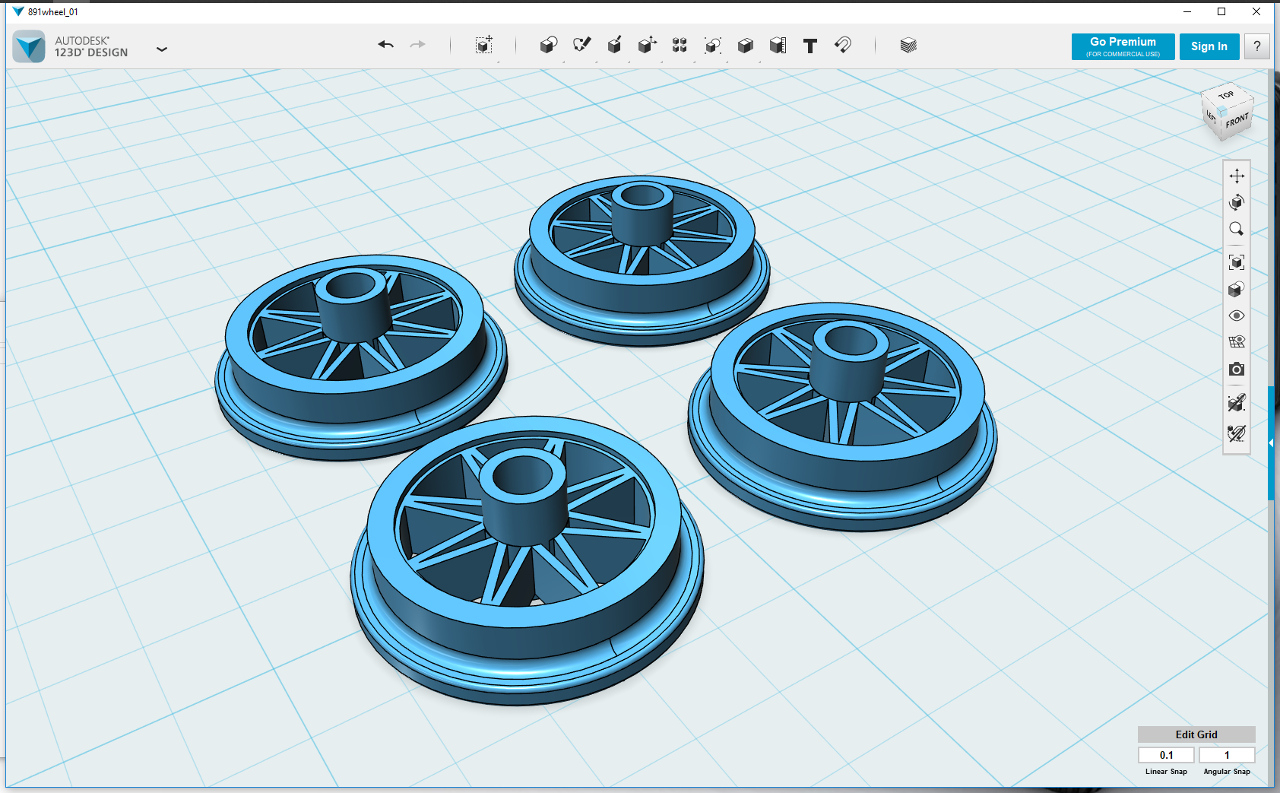The height and width of the screenshot is (793, 1280).
Task: Select the Pattern tool icon
Action: 680,45
